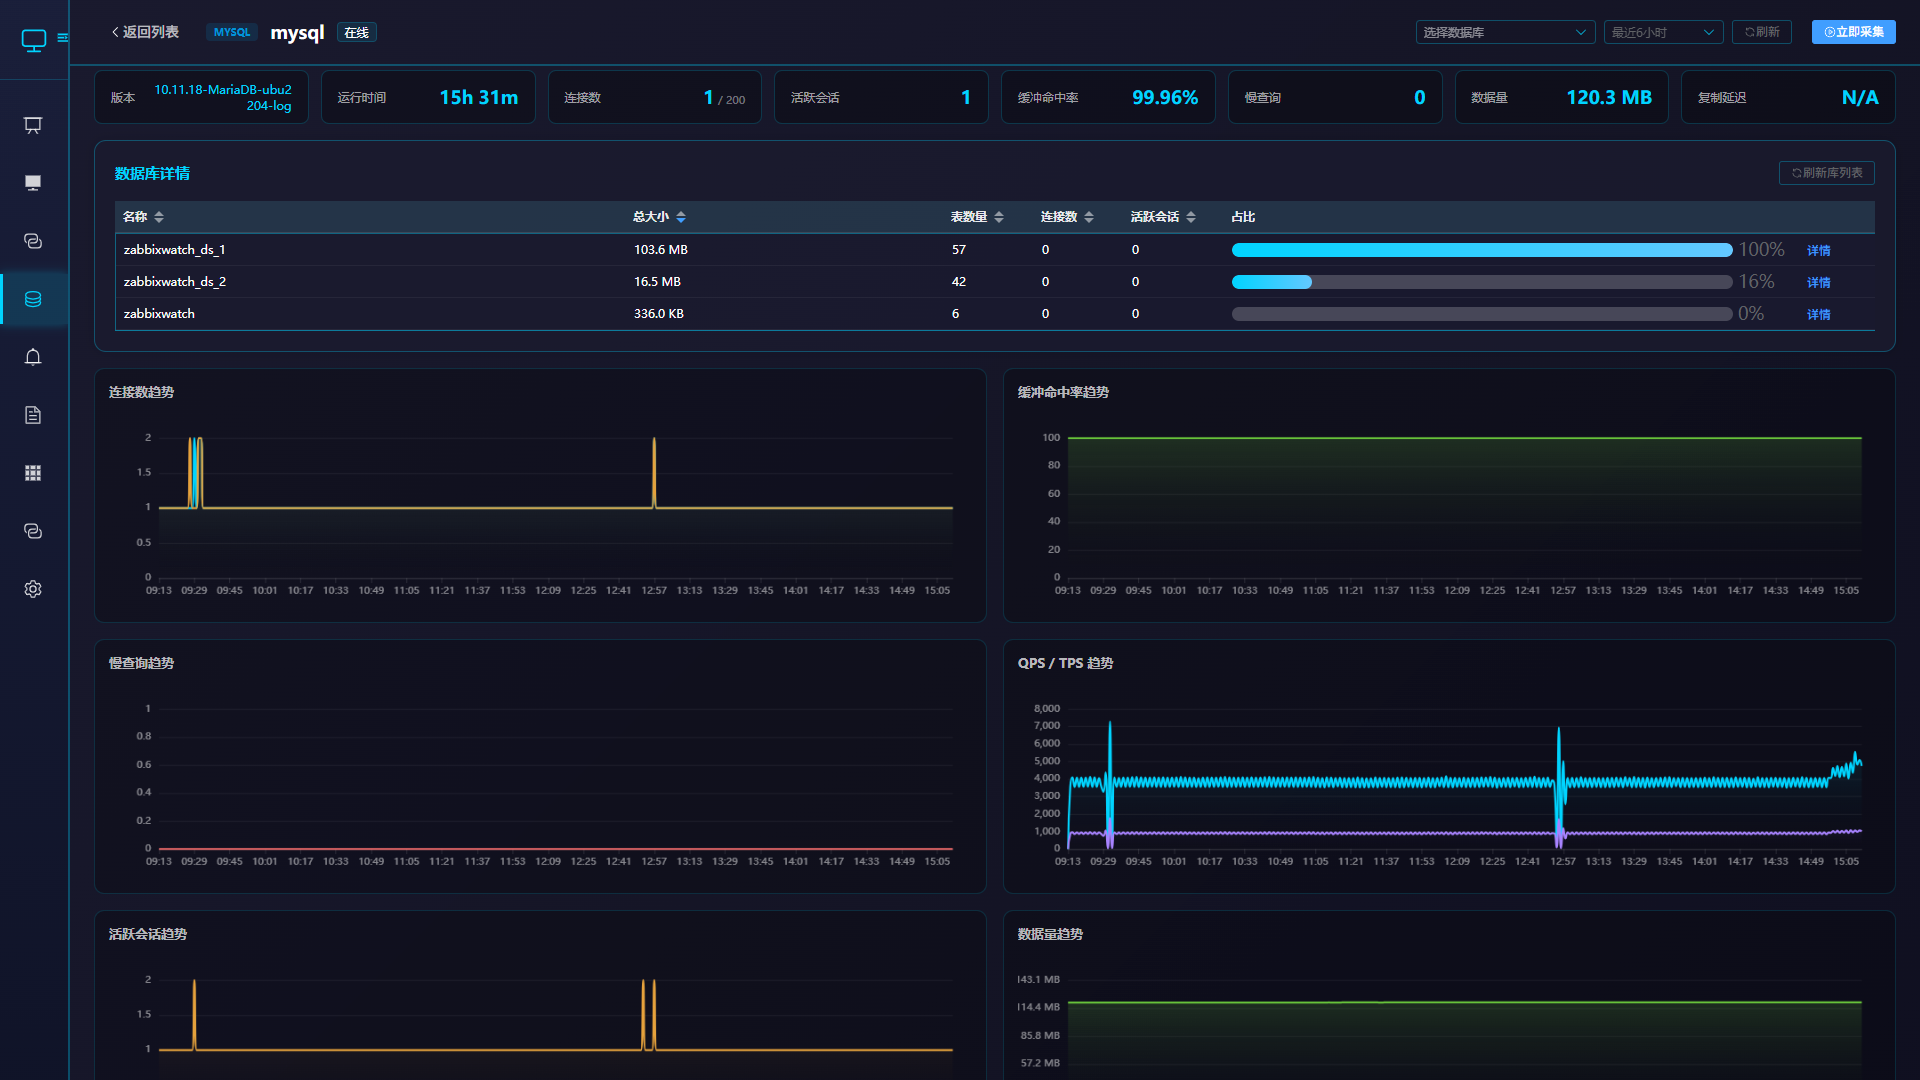Click the 在线 status badge
1920x1080 pixels.
[x=356, y=33]
